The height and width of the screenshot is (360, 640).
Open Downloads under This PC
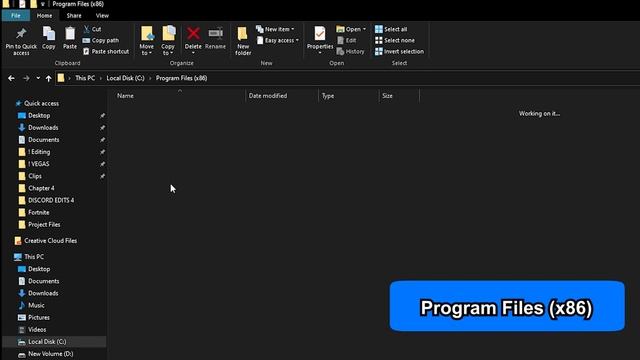click(43, 293)
